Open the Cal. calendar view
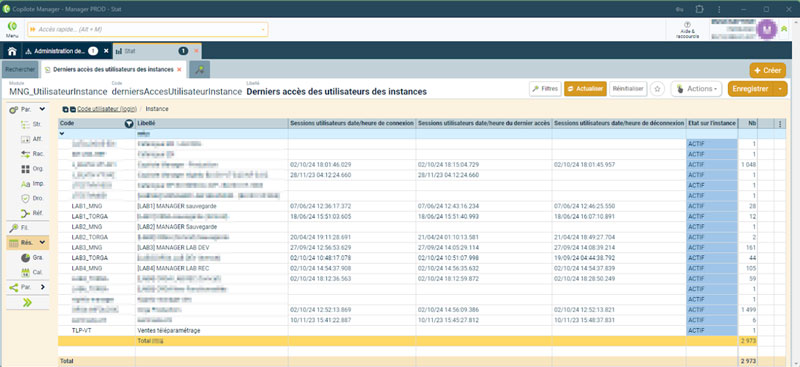 [32, 273]
